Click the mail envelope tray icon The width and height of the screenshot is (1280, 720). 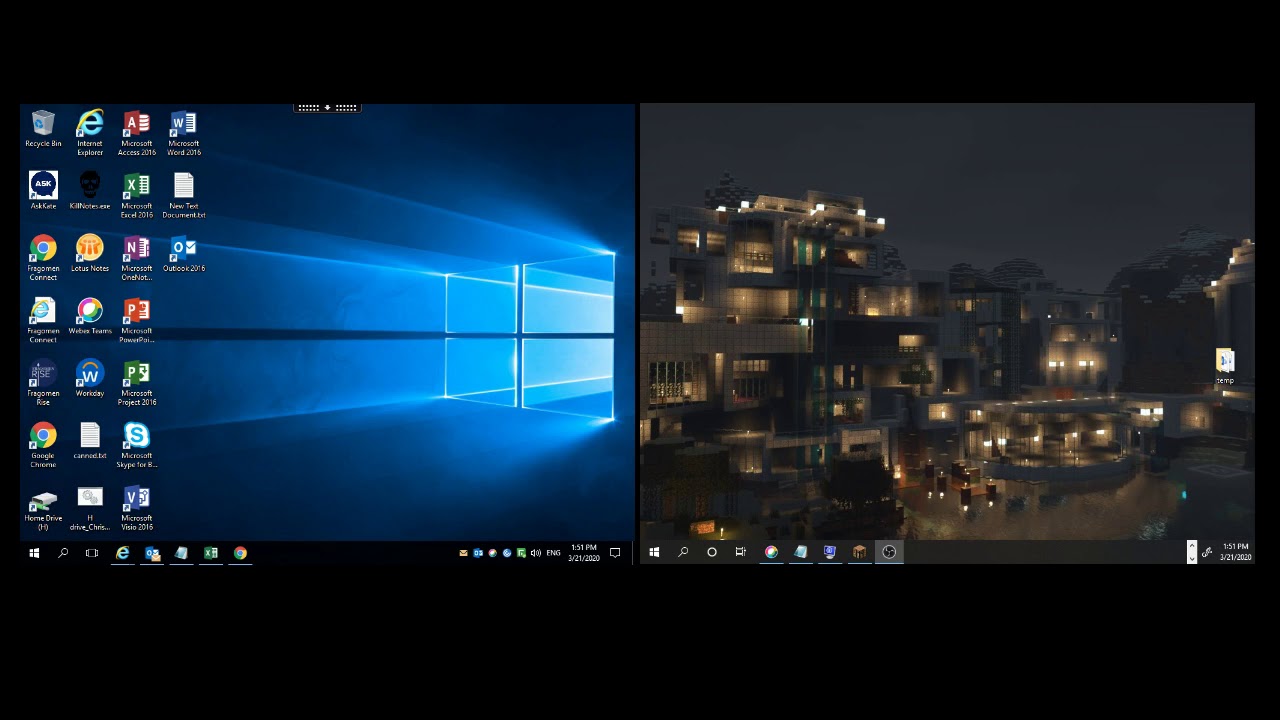click(463, 553)
